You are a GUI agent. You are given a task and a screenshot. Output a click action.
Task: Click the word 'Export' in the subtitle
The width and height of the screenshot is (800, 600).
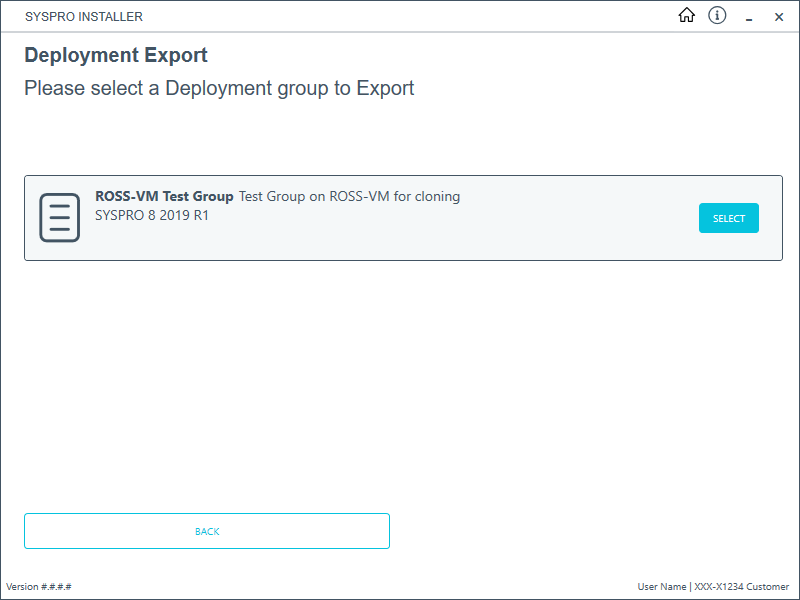click(385, 88)
